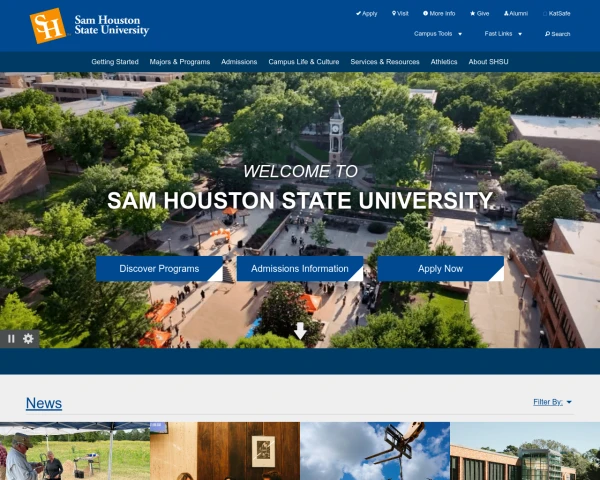Image resolution: width=600 pixels, height=480 pixels.
Task: Pause the background video
Action: 11,339
